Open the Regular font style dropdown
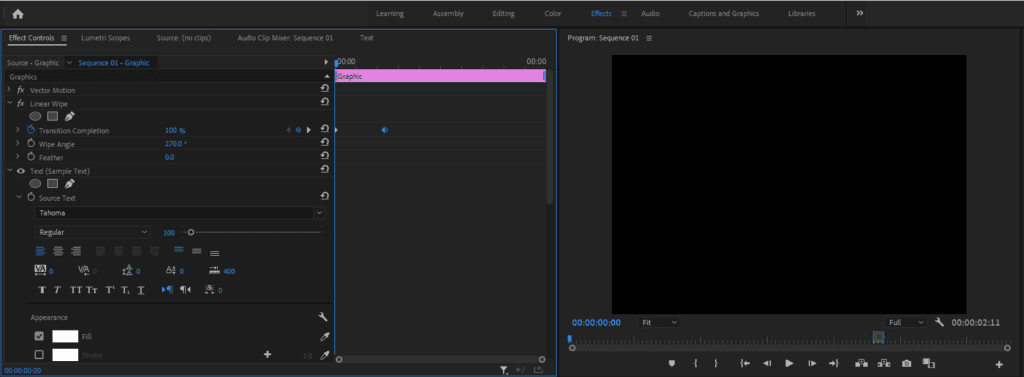Screen dimensions: 1024x377 pyautogui.click(x=93, y=232)
